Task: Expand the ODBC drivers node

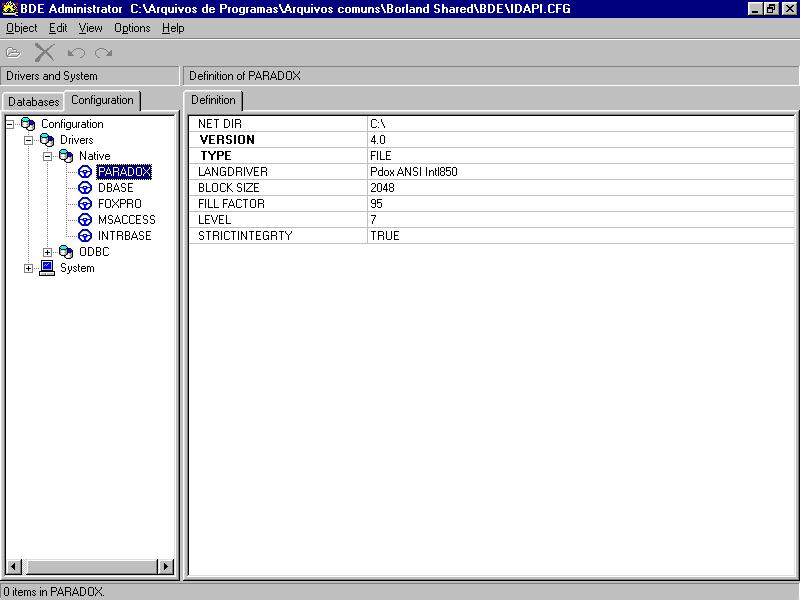Action: (47, 252)
